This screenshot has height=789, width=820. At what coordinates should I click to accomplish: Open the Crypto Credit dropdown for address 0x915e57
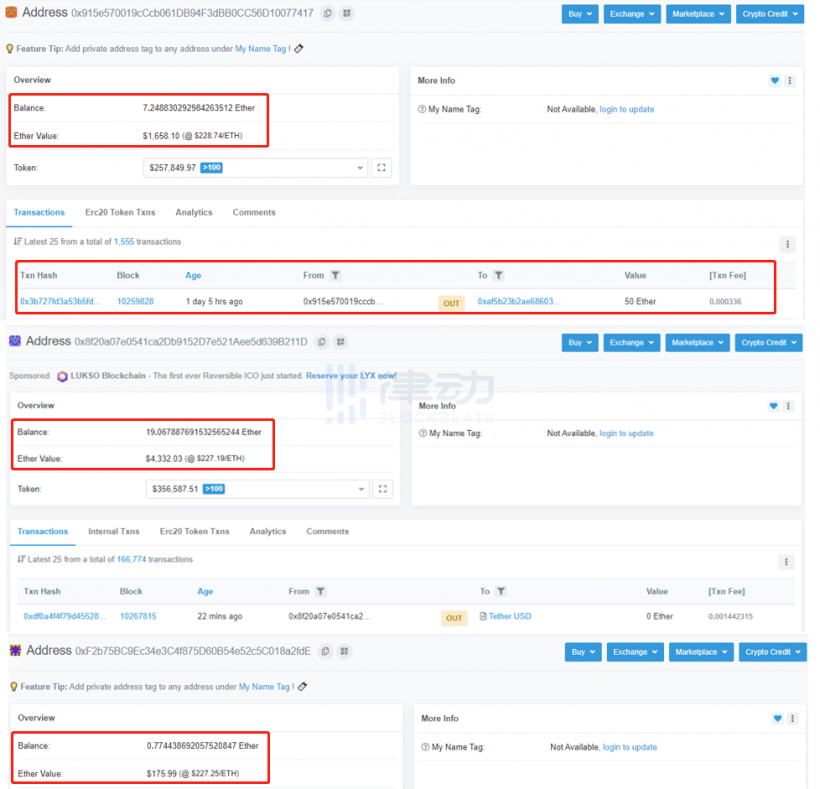click(x=770, y=14)
